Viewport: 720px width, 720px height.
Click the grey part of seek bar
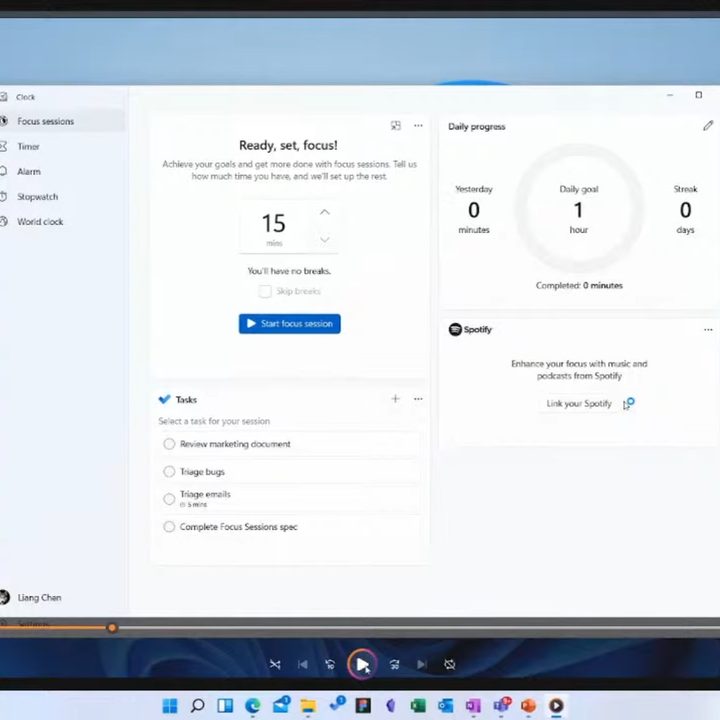(418, 628)
